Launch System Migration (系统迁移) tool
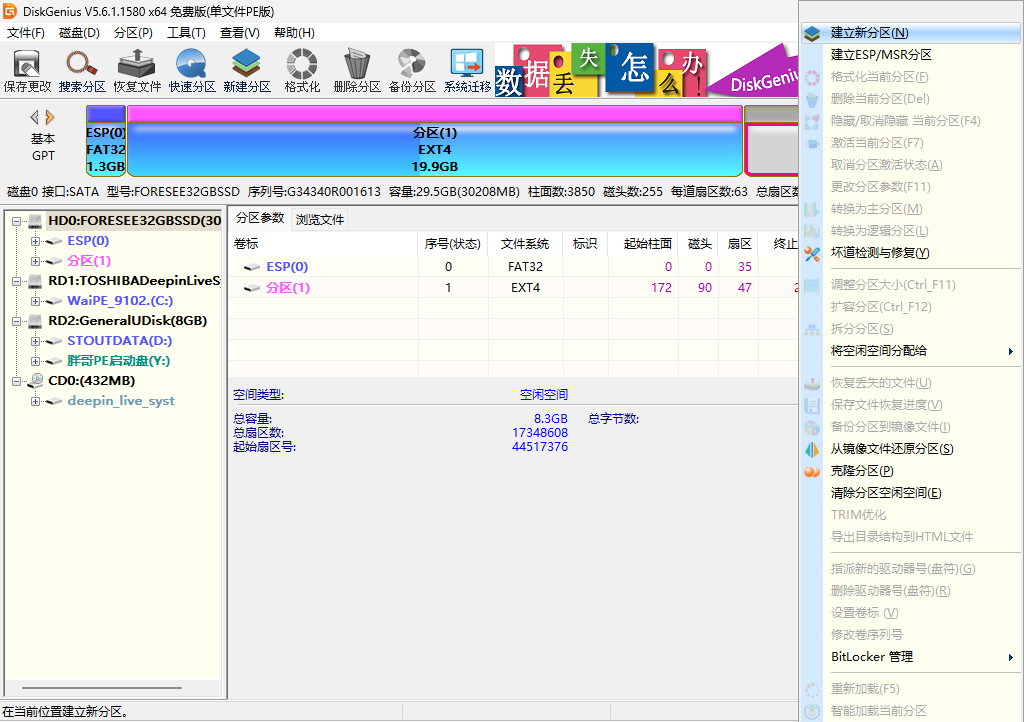Screen dimensions: 1024x722 (x=467, y=71)
